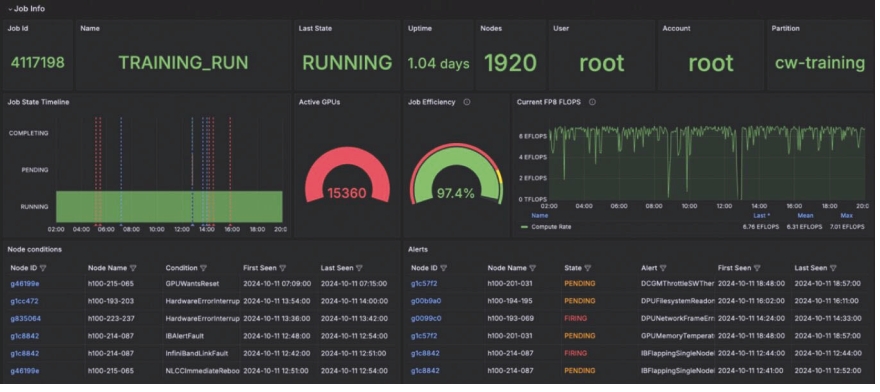Select the IBAlertFault condition cell
The width and height of the screenshot is (880, 392).
(x=185, y=336)
